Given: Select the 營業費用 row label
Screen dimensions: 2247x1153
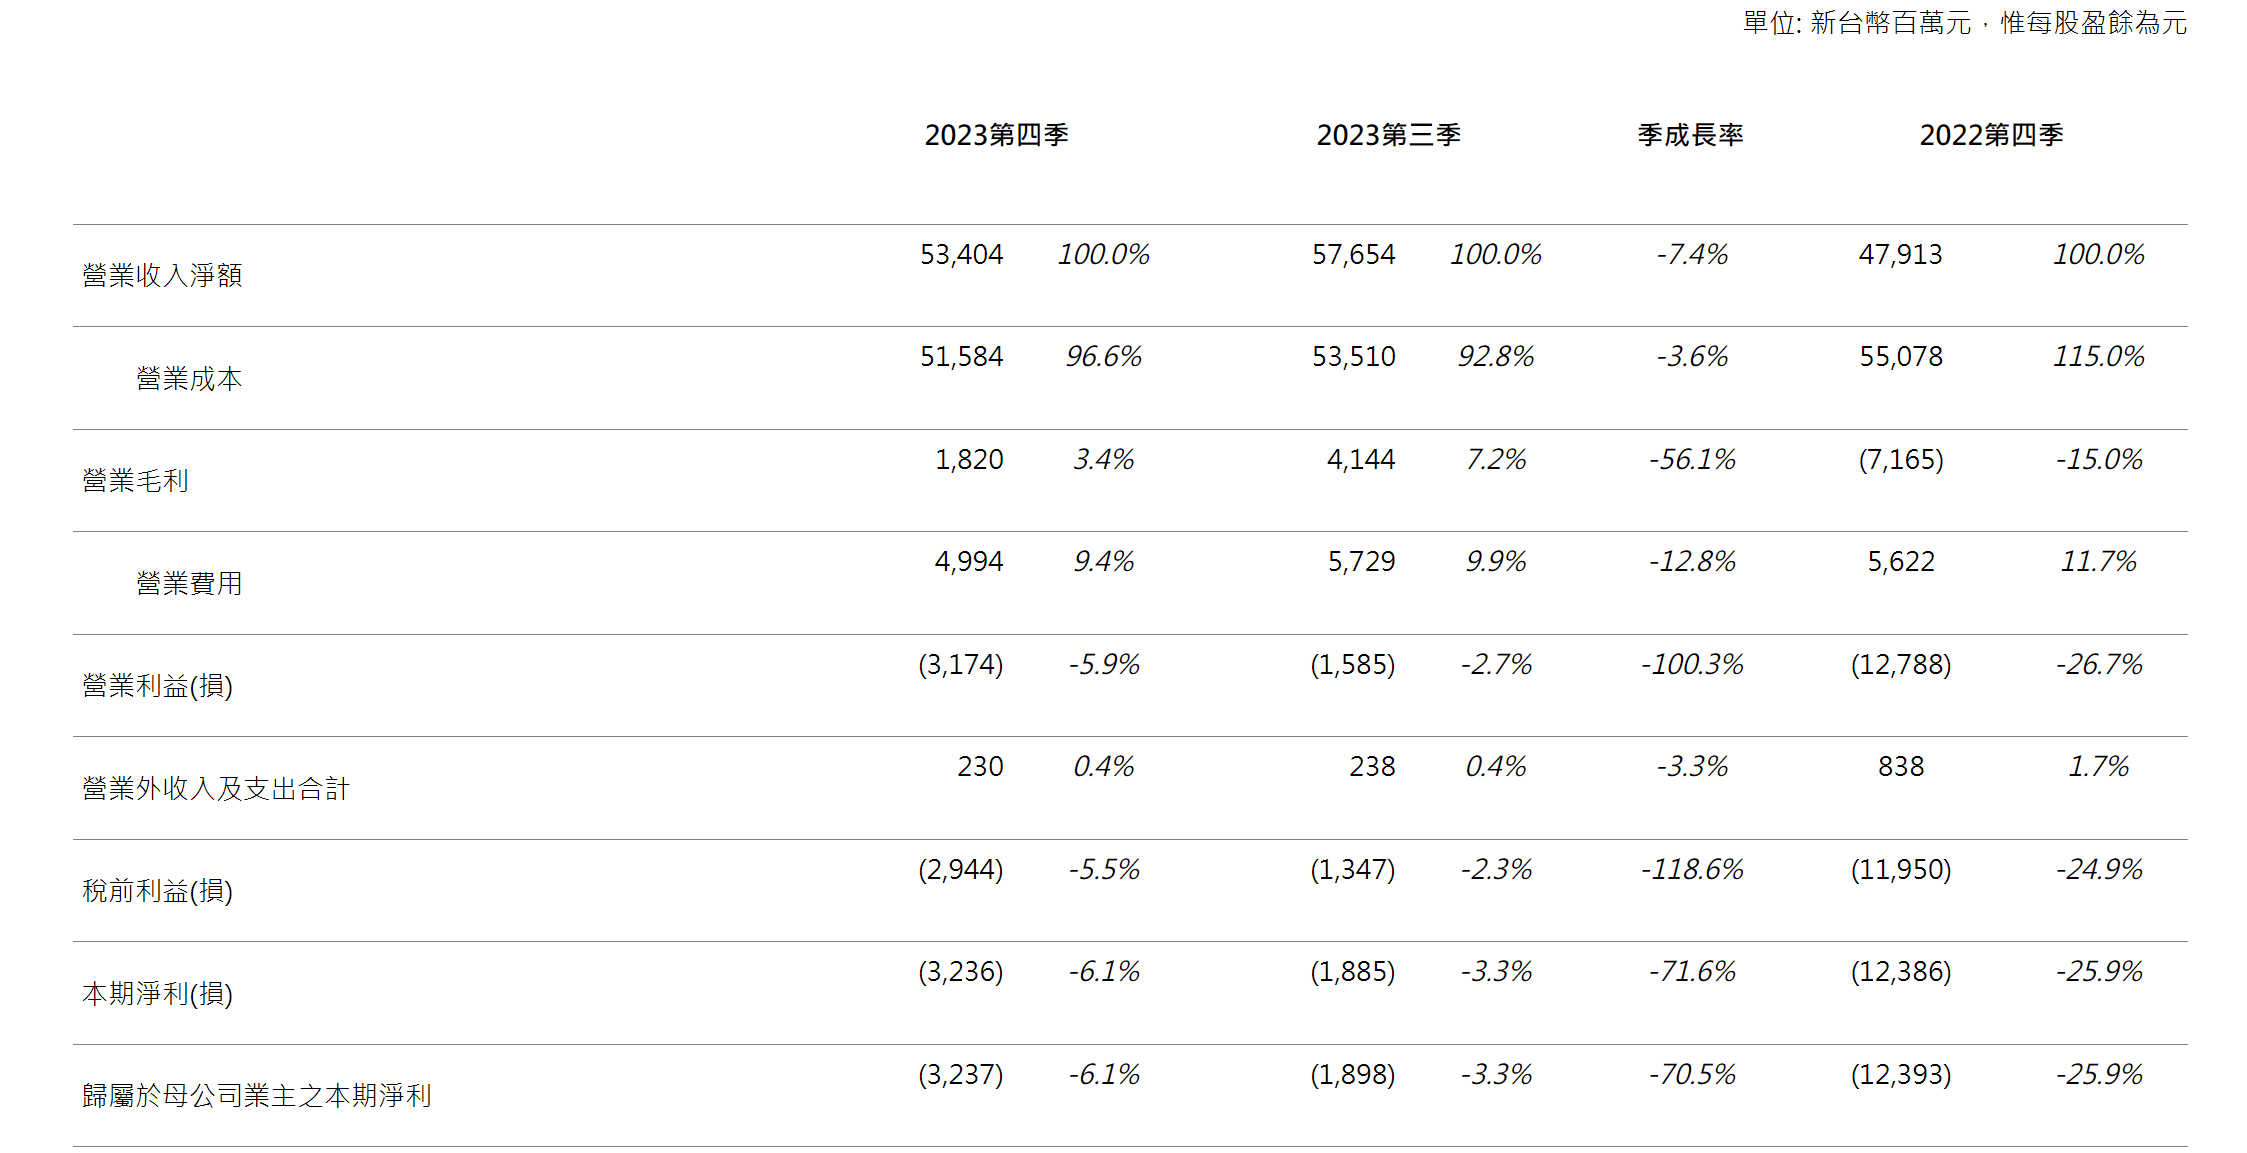Looking at the screenshot, I should [x=189, y=584].
